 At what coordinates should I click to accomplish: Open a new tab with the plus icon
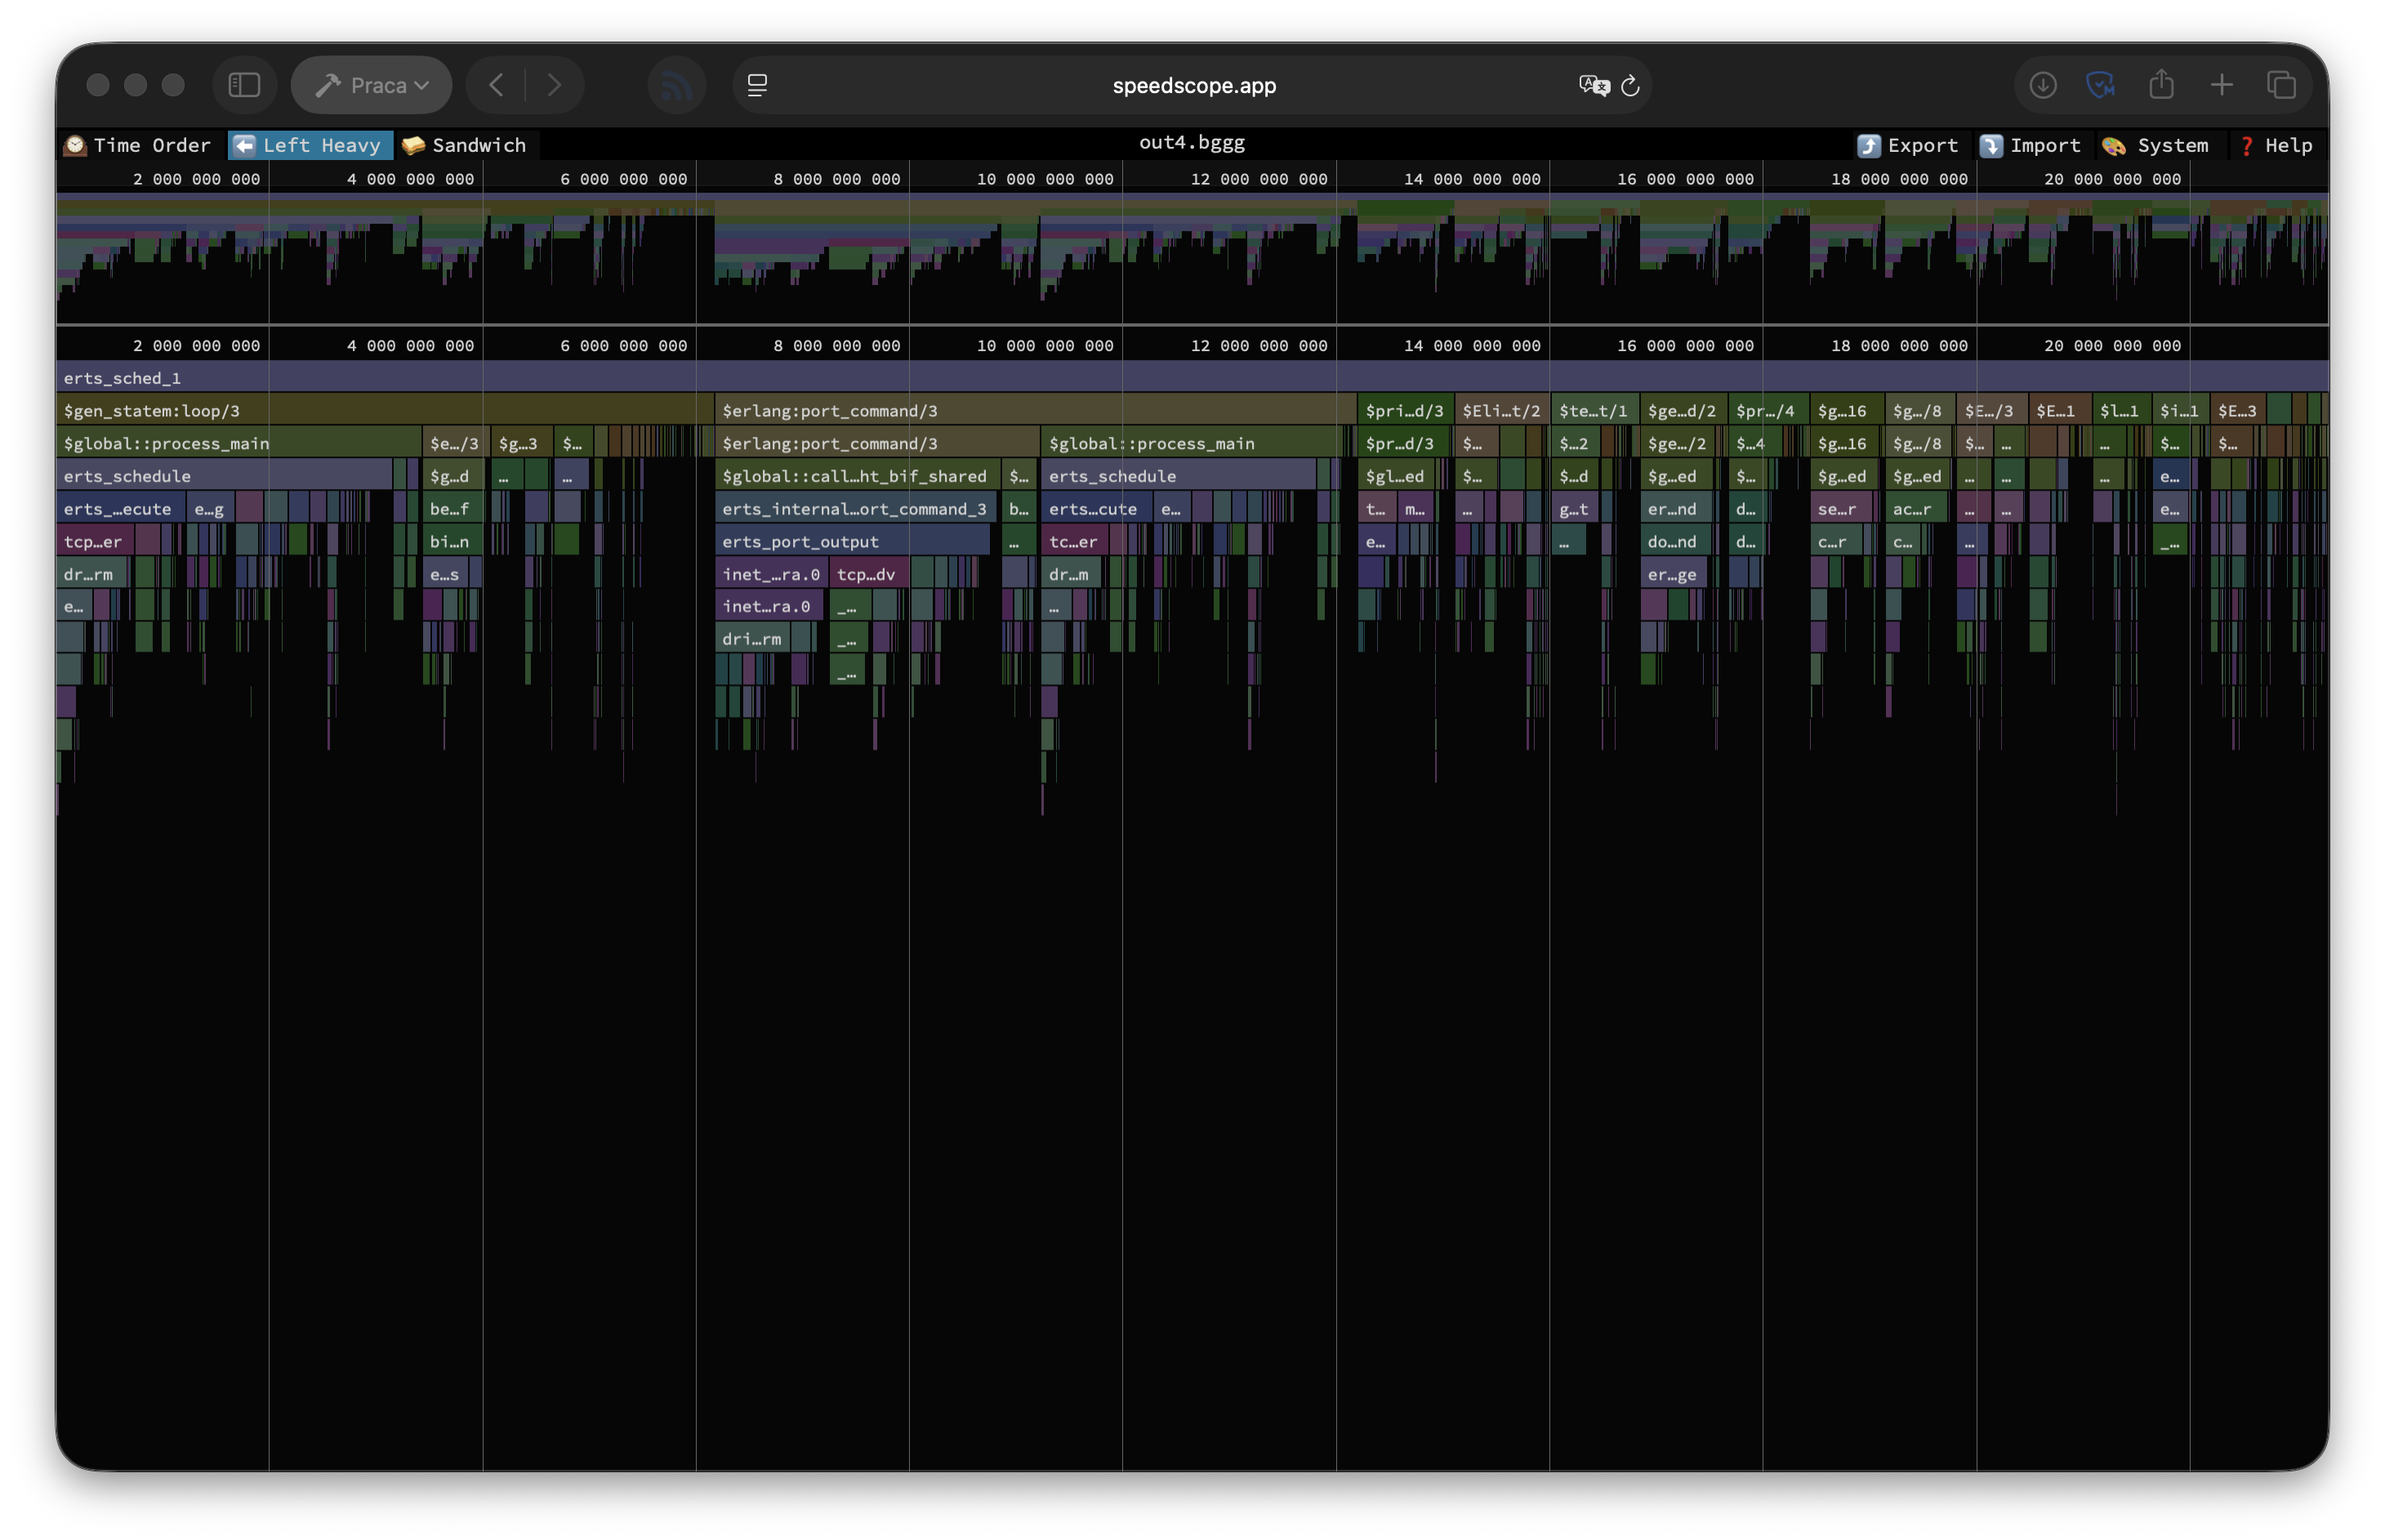tap(2221, 85)
